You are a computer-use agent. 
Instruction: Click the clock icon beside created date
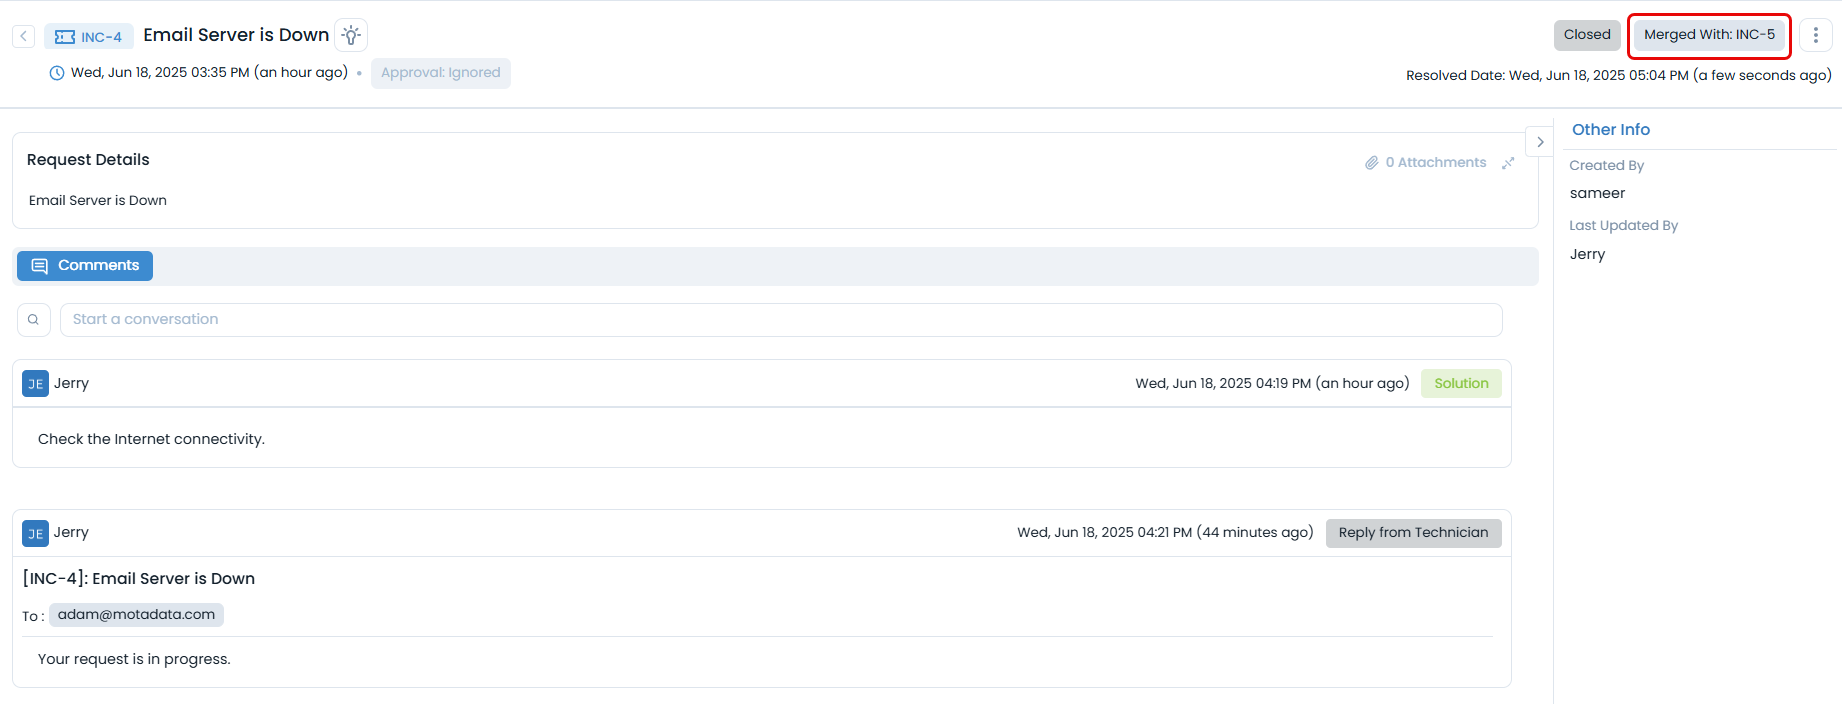coord(57,73)
